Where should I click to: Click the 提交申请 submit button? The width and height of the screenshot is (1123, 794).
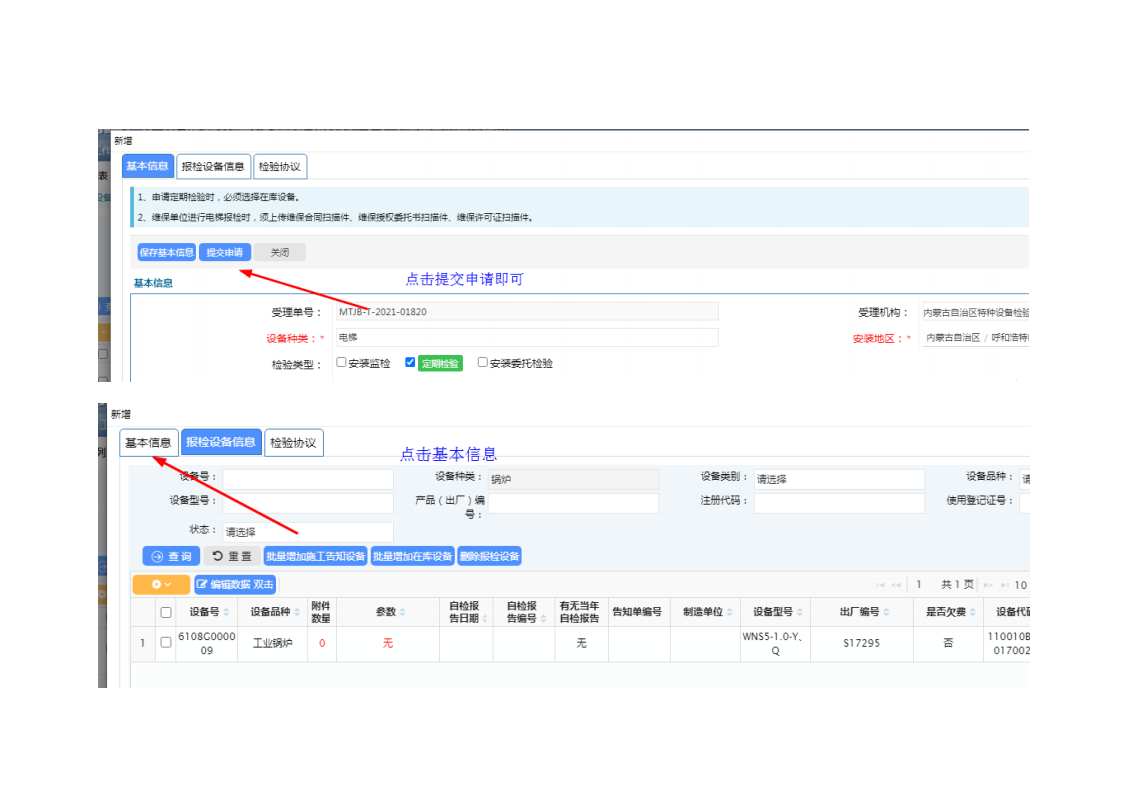click(225, 252)
